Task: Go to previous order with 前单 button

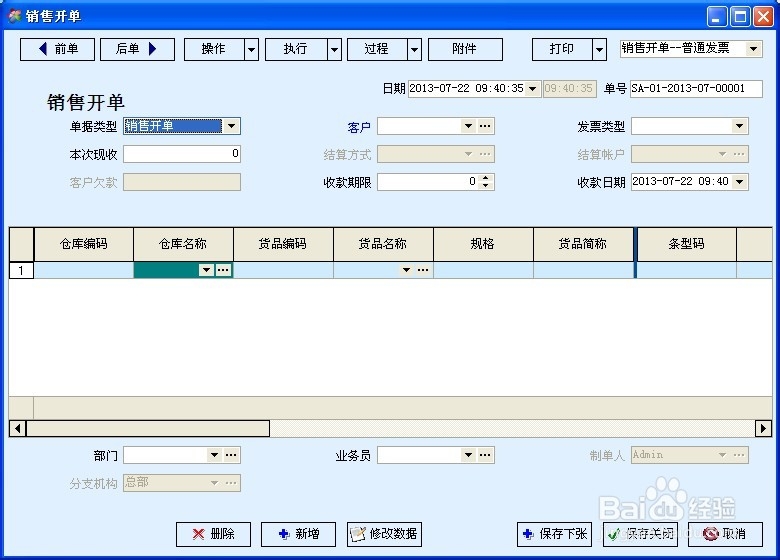Action: click(57, 49)
